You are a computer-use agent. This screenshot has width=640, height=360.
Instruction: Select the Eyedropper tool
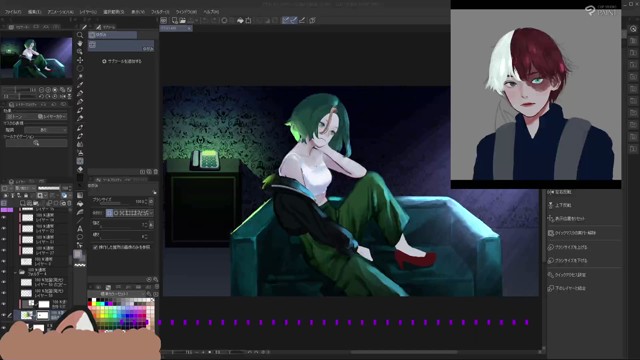pos(80,85)
